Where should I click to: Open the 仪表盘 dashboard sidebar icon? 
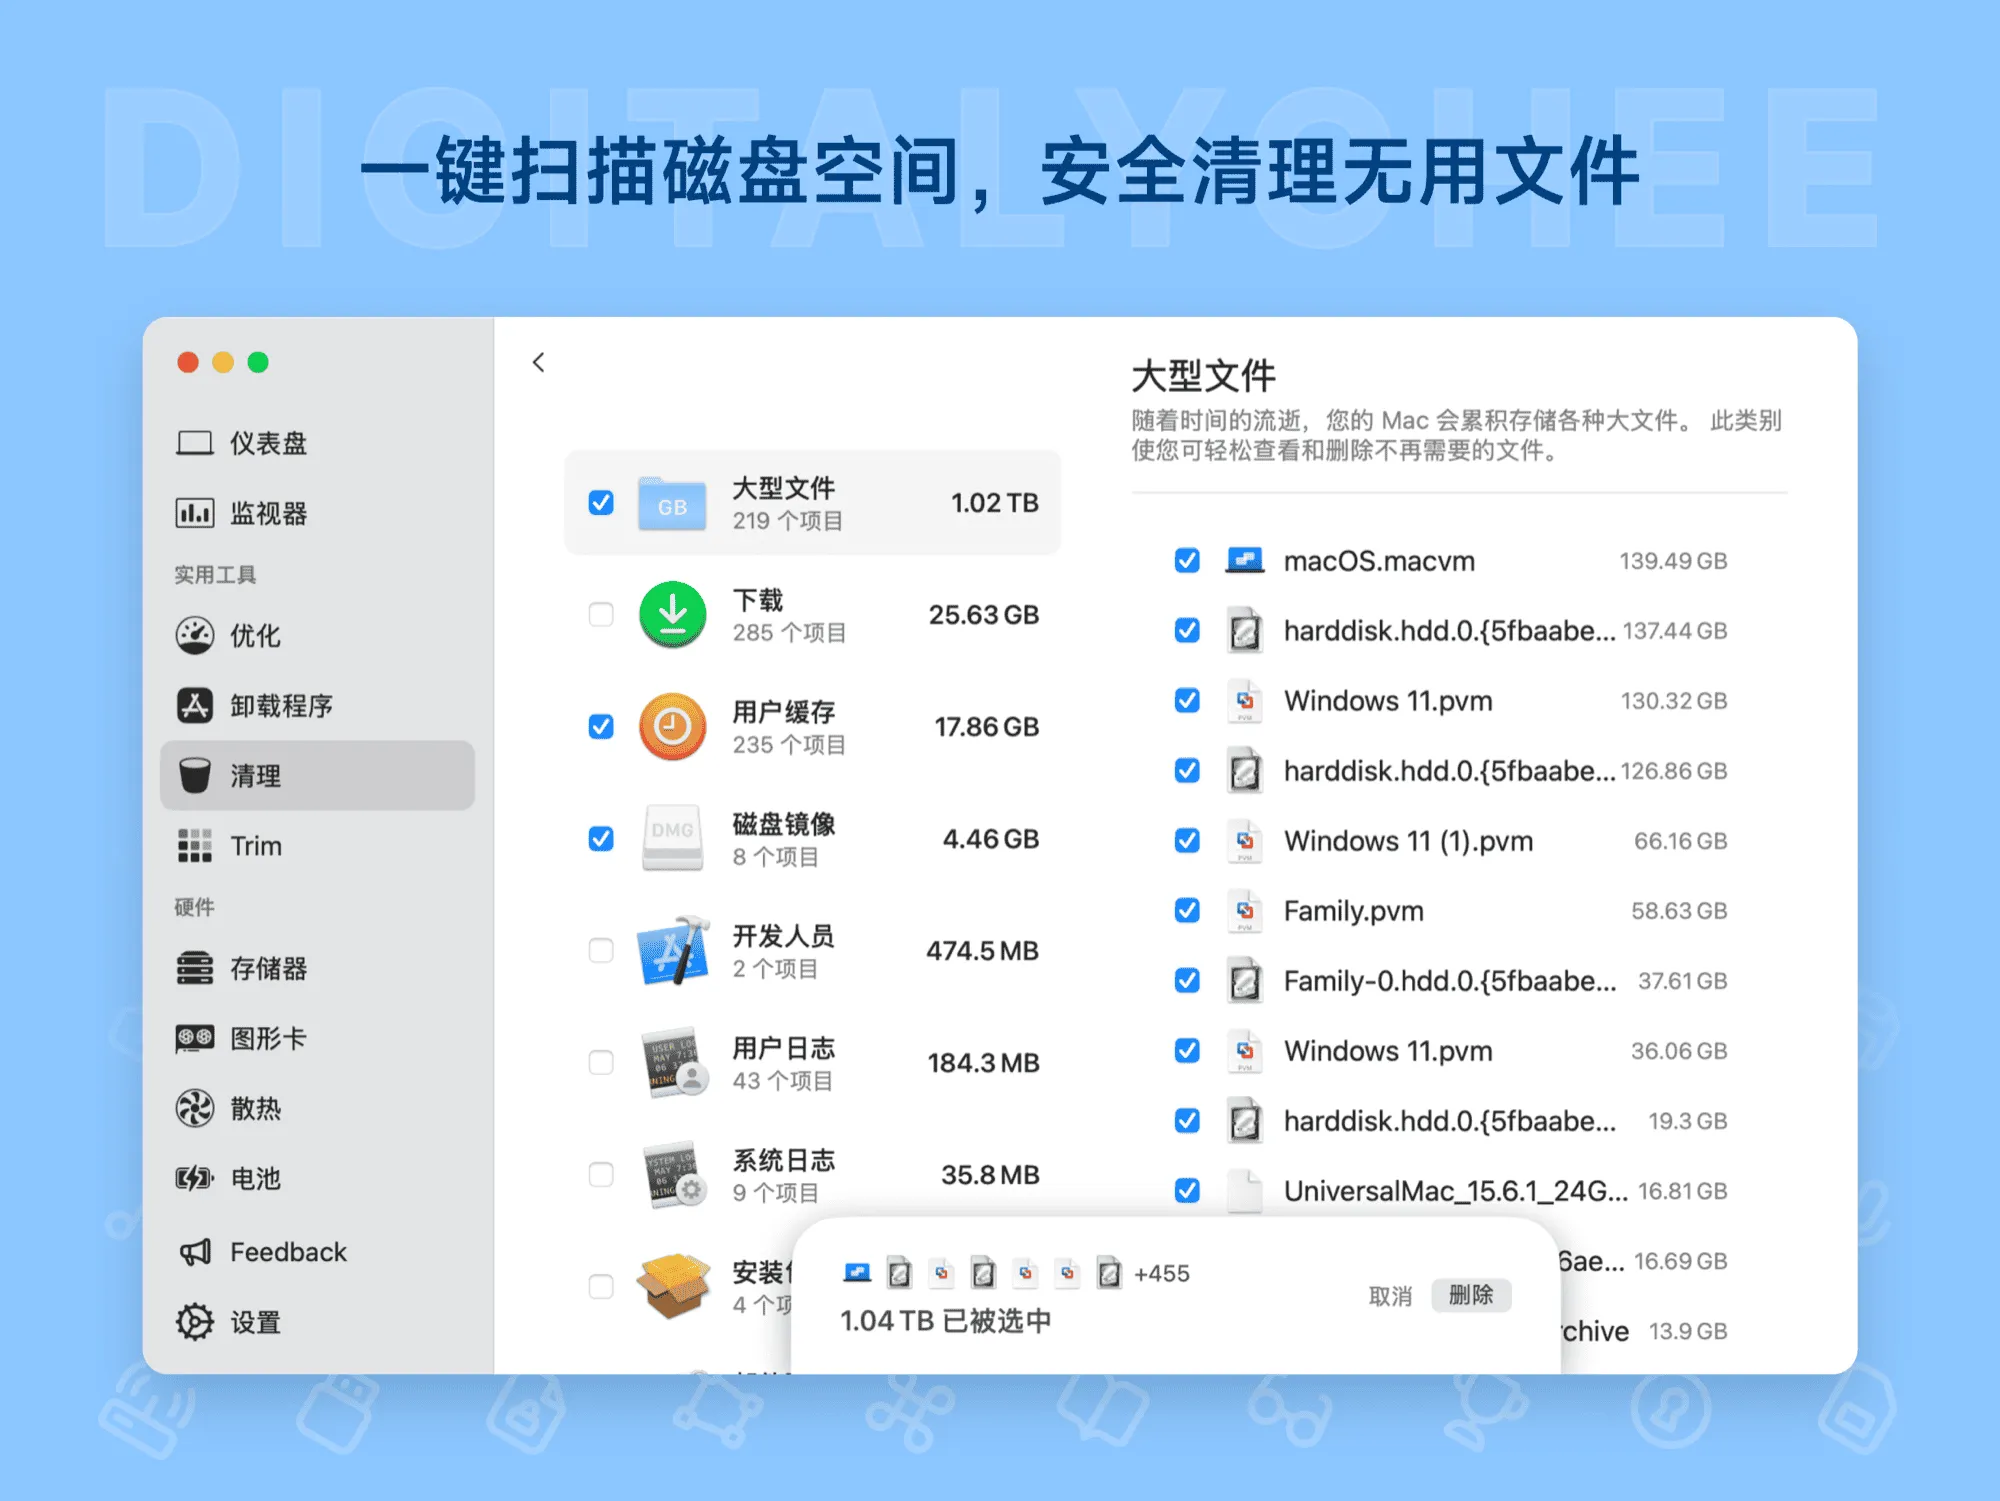click(x=195, y=443)
